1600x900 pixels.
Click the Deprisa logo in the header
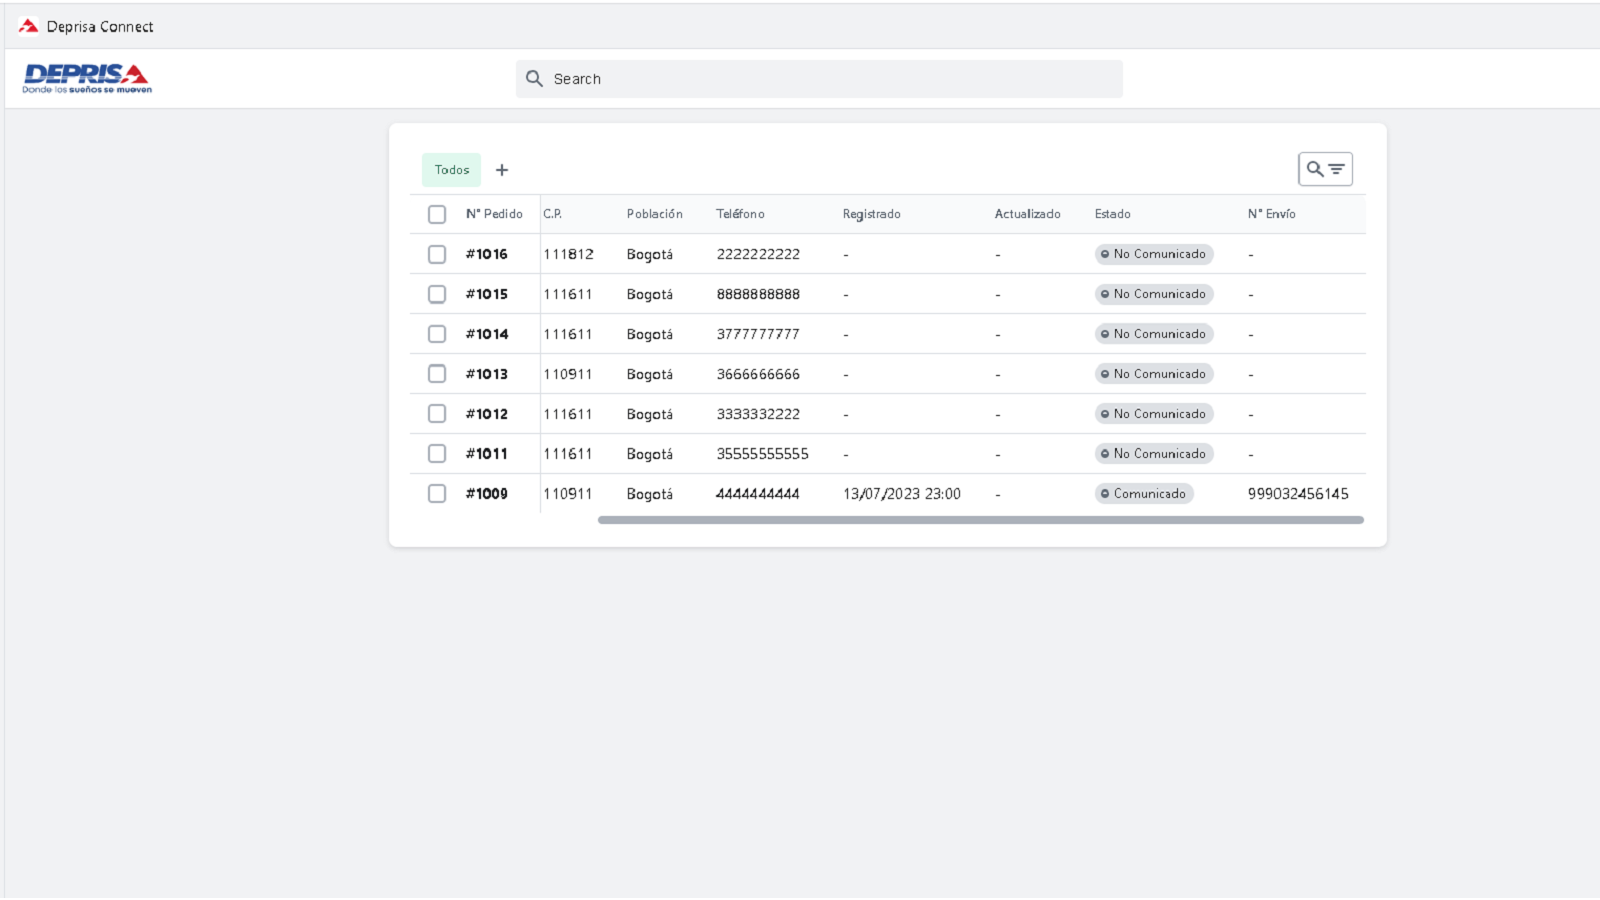(85, 78)
